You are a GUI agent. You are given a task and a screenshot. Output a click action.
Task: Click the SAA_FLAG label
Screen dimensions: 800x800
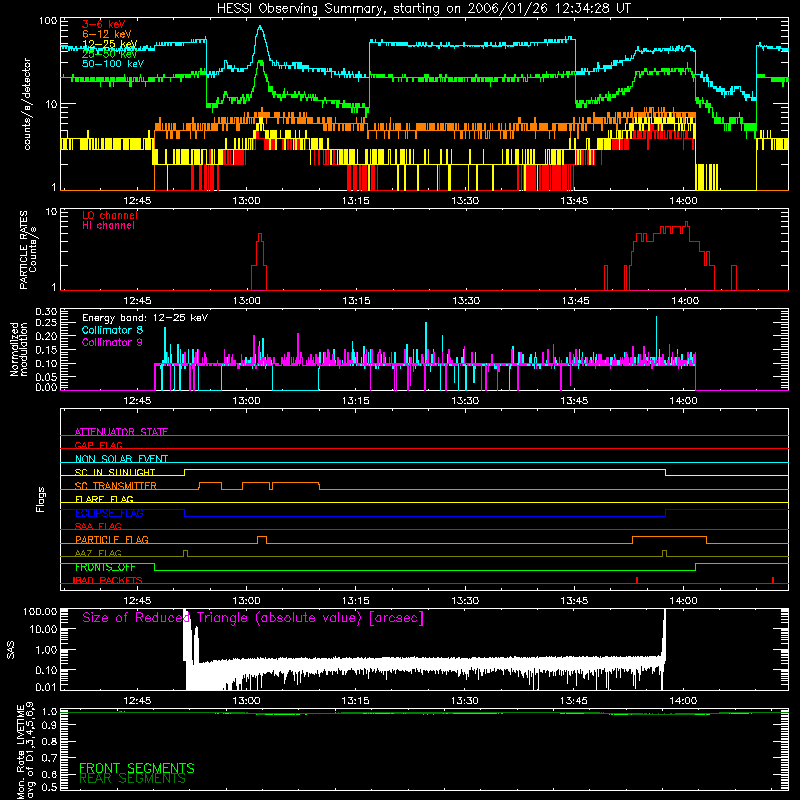click(x=98, y=526)
